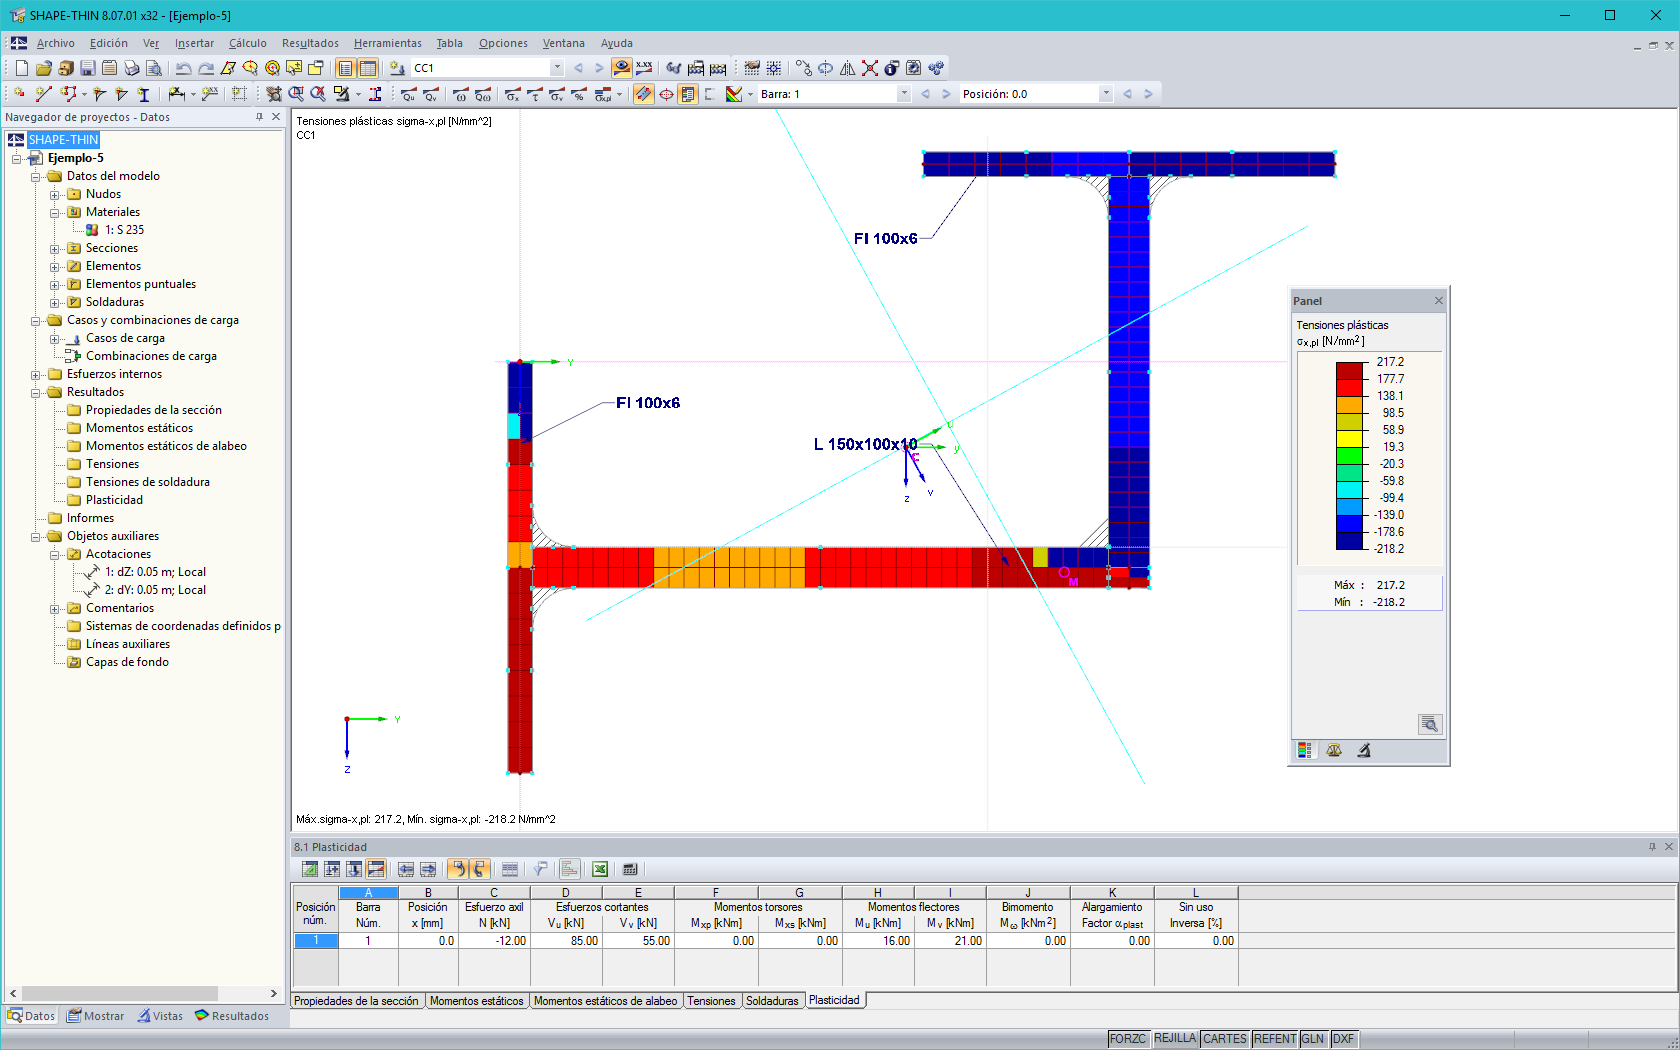Image resolution: width=1680 pixels, height=1050 pixels.
Task: Click the navigator horizontal scrollbar right arrow
Action: pos(273,994)
